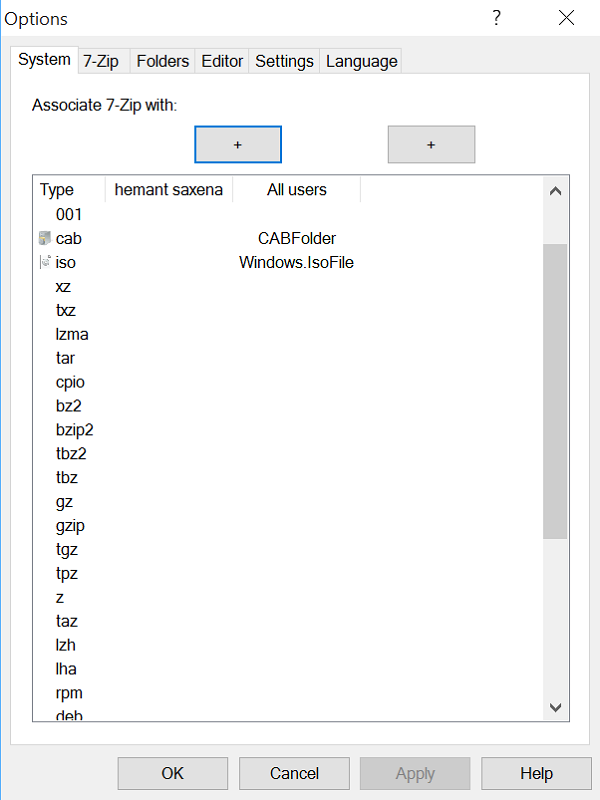Open the Folders tab
600x800 pixels.
tap(162, 61)
